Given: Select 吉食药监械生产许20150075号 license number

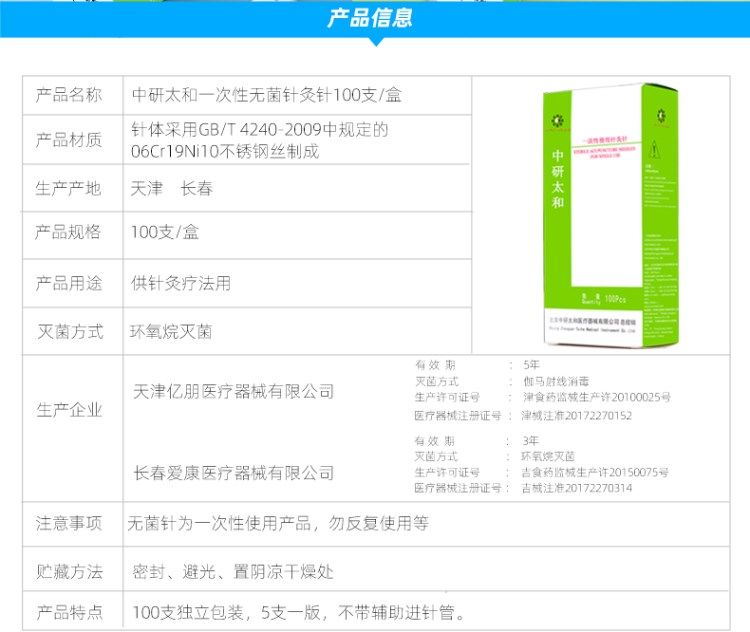Looking at the screenshot, I should 595,473.
